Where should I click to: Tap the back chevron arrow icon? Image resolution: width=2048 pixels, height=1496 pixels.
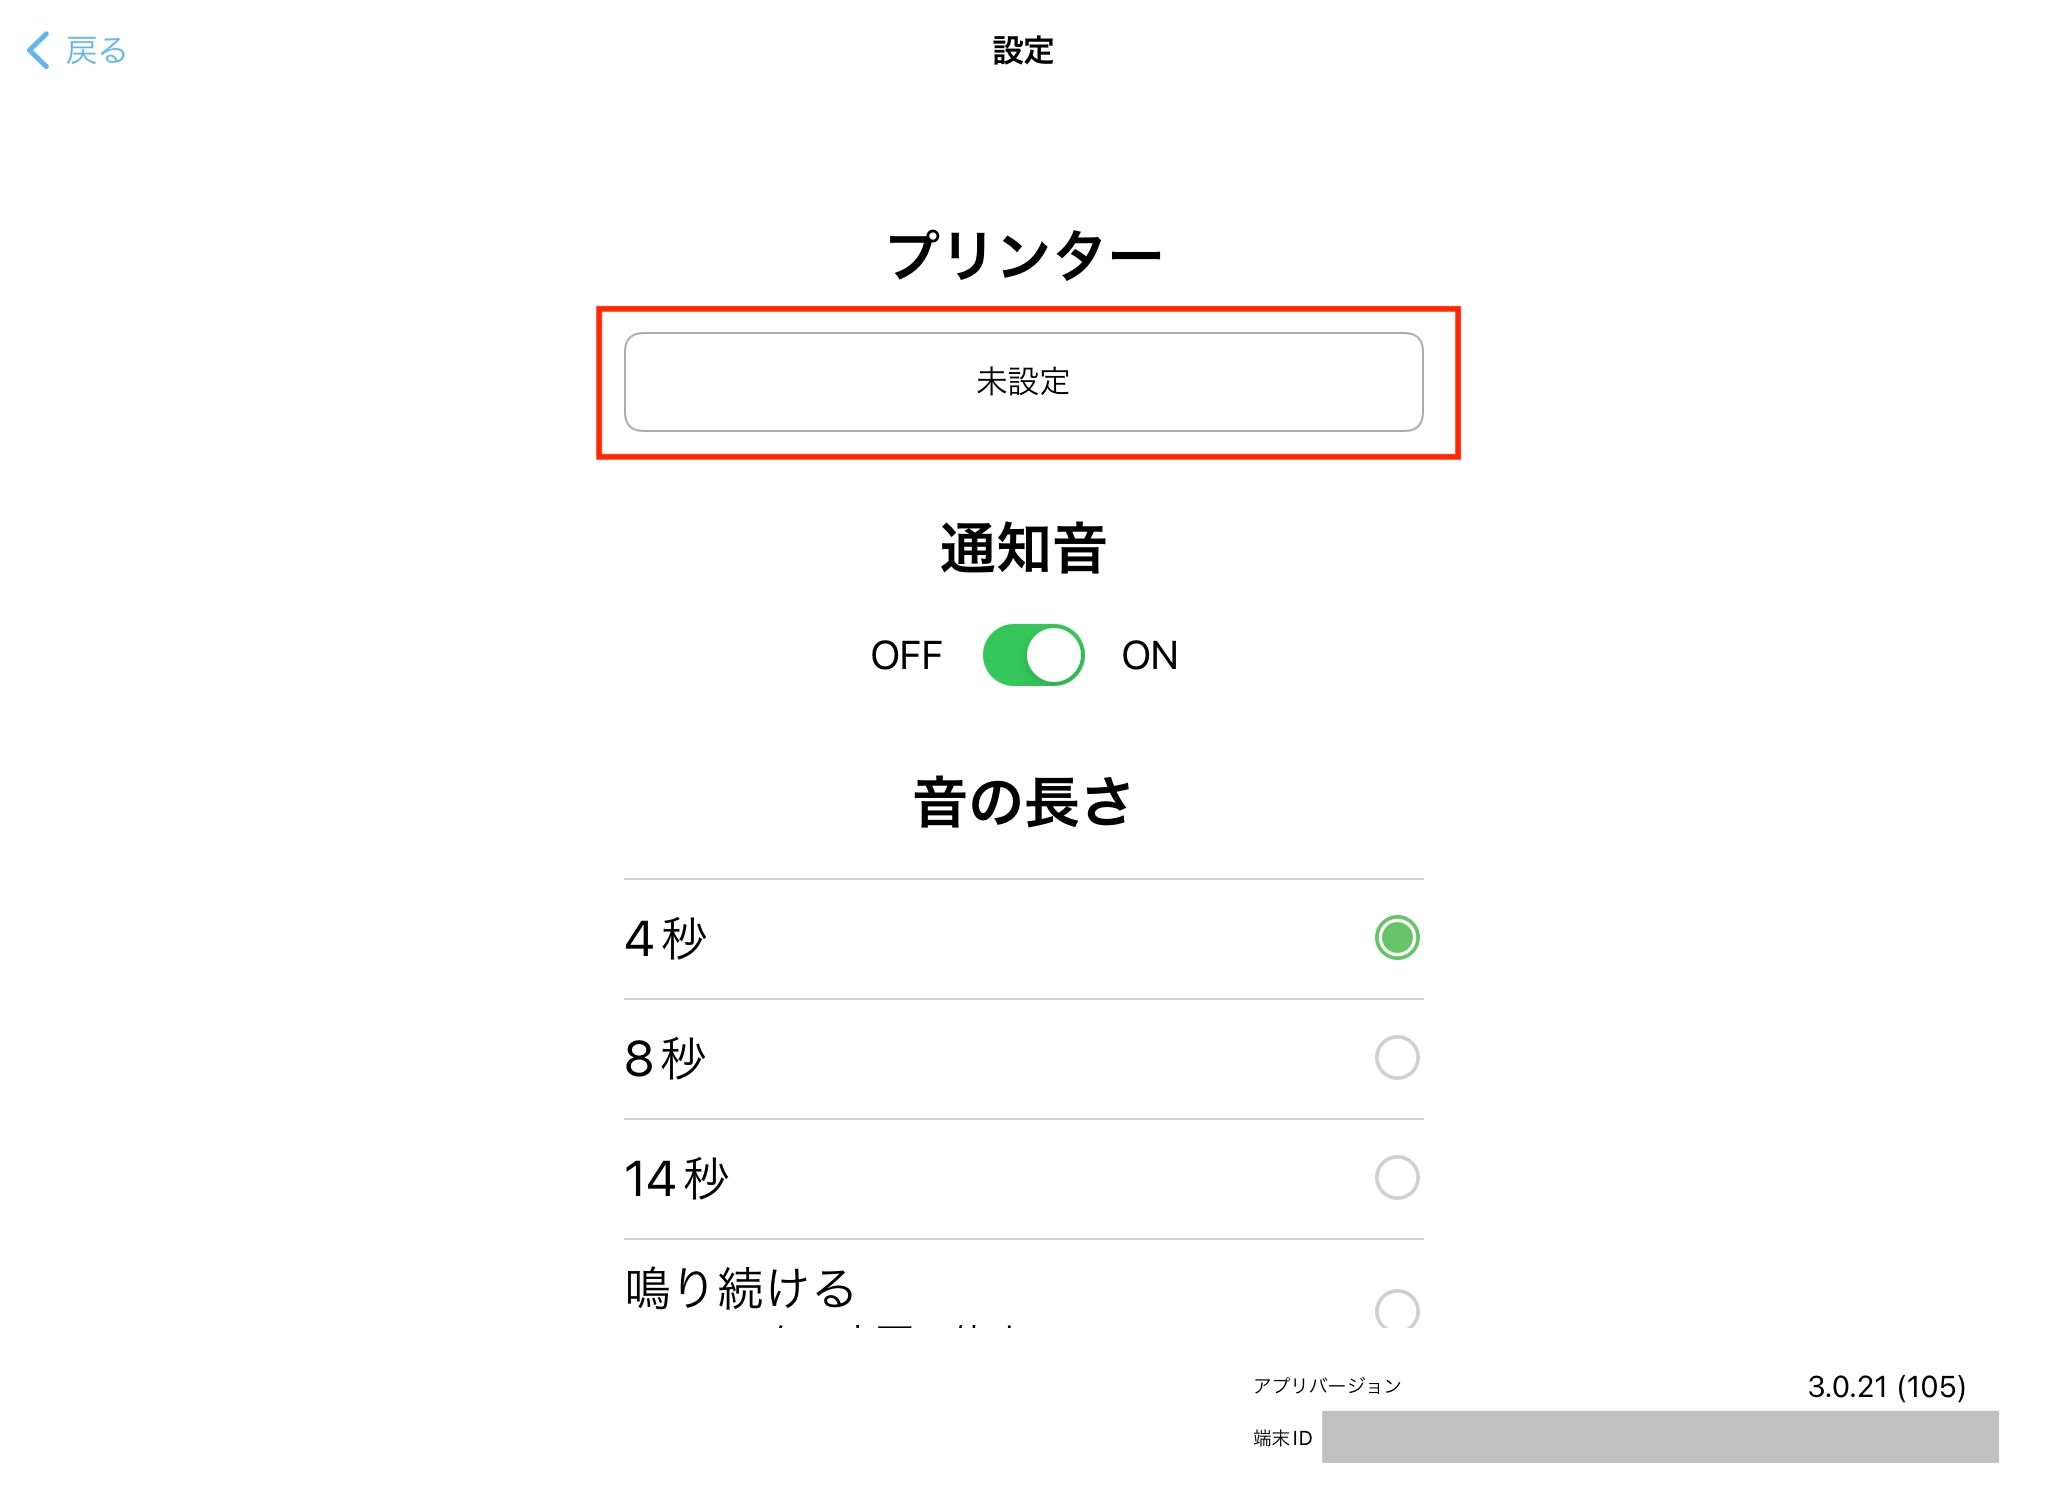pos(39,50)
